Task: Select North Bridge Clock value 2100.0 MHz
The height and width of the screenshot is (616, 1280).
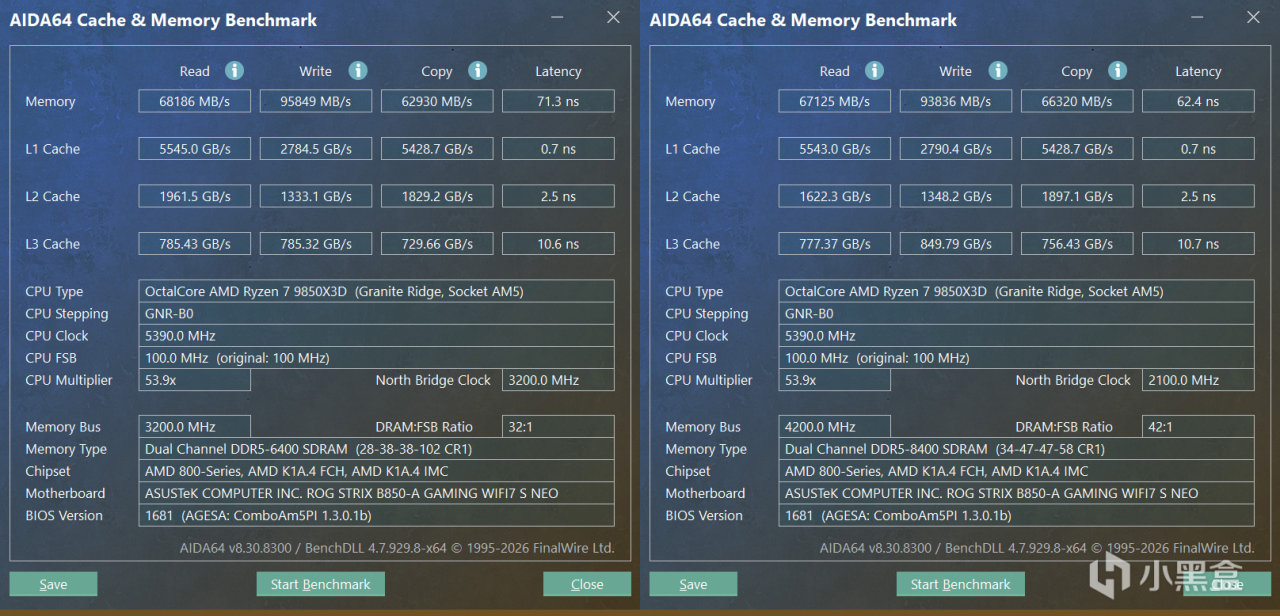Action: 1198,380
